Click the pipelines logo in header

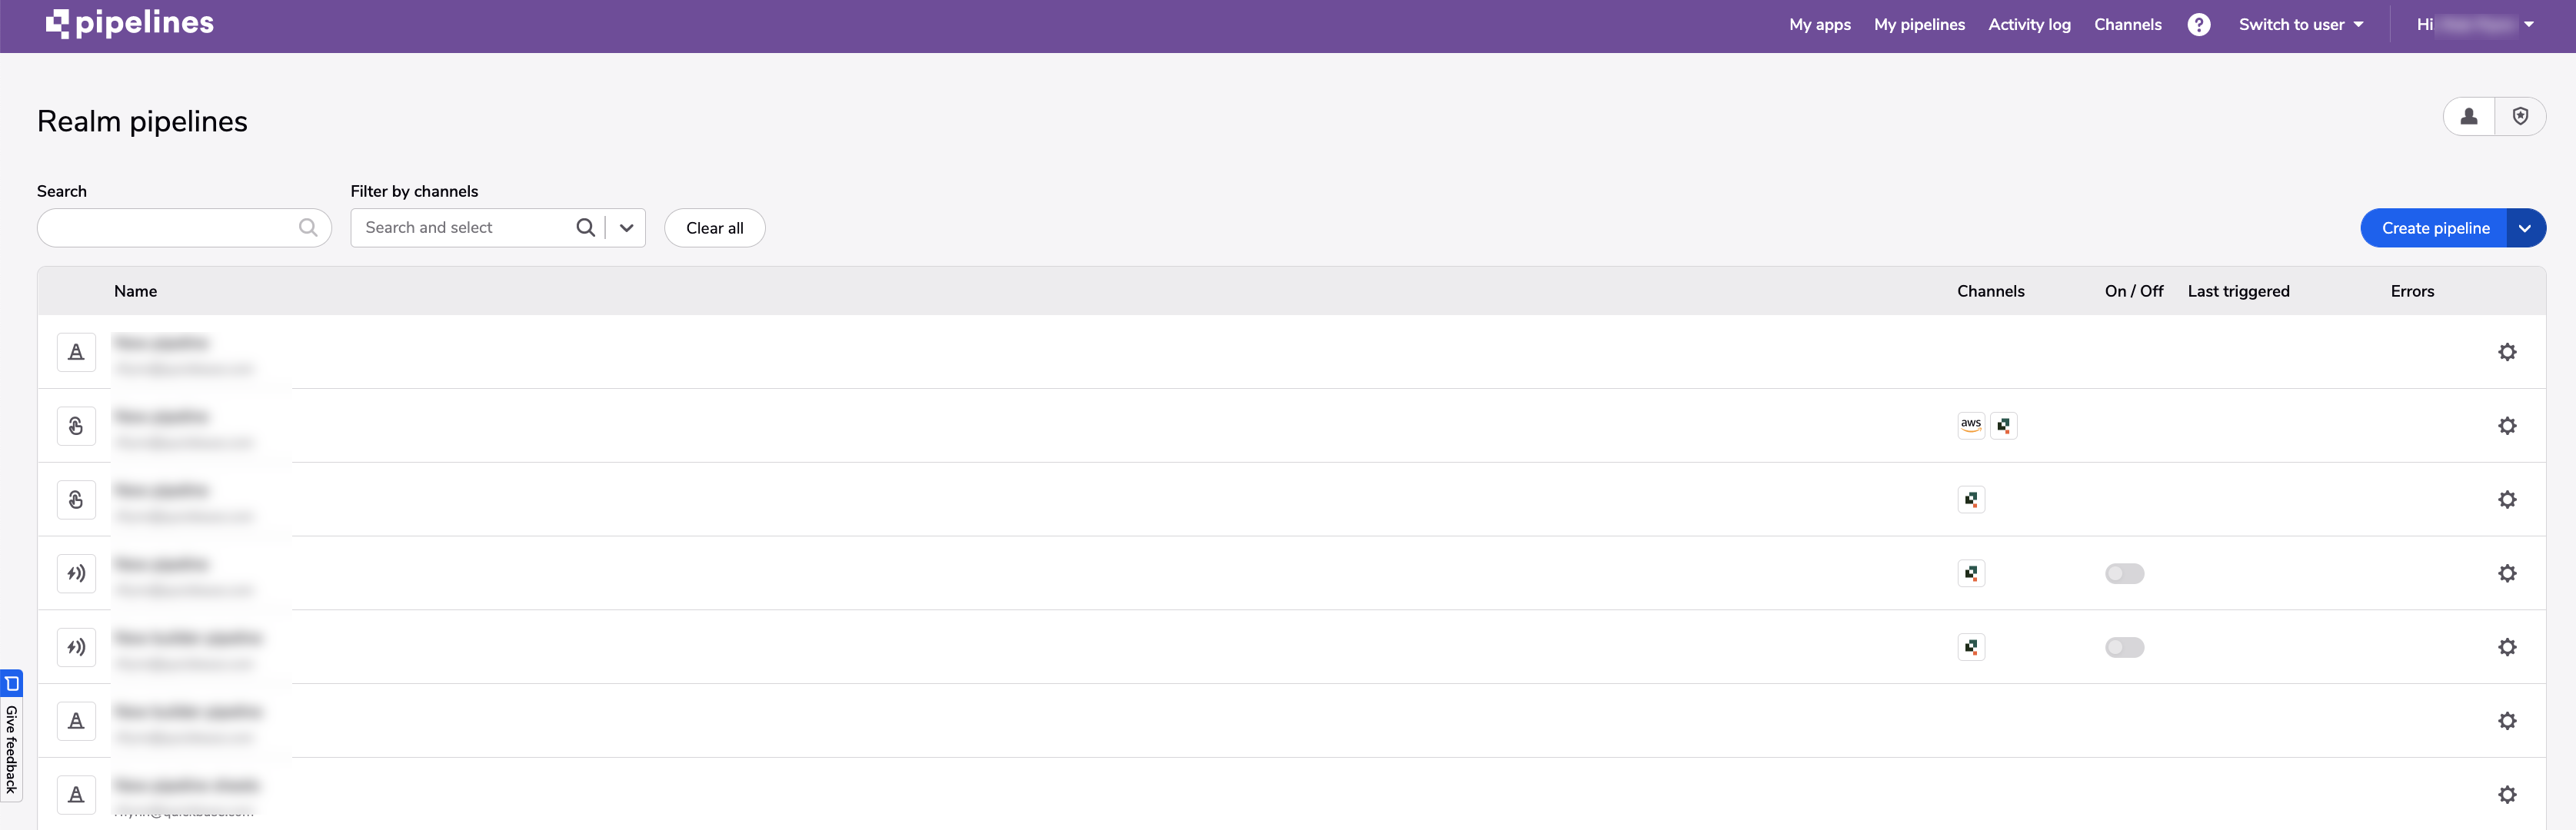point(130,23)
